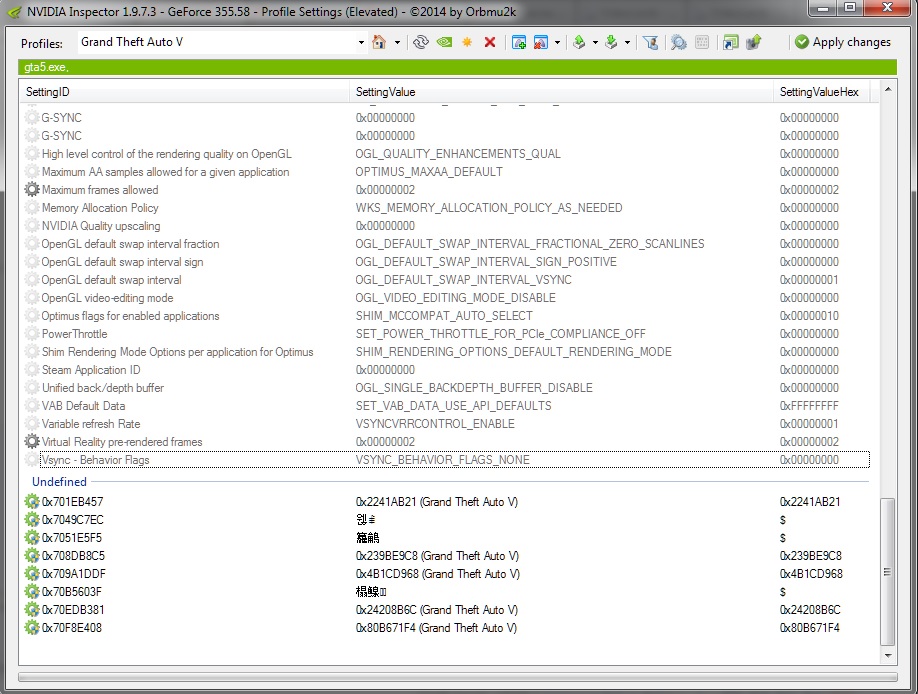Click value SHIM_MCCOMPAT_AUTO_SELECT
This screenshot has width=918, height=694.
coord(444,316)
